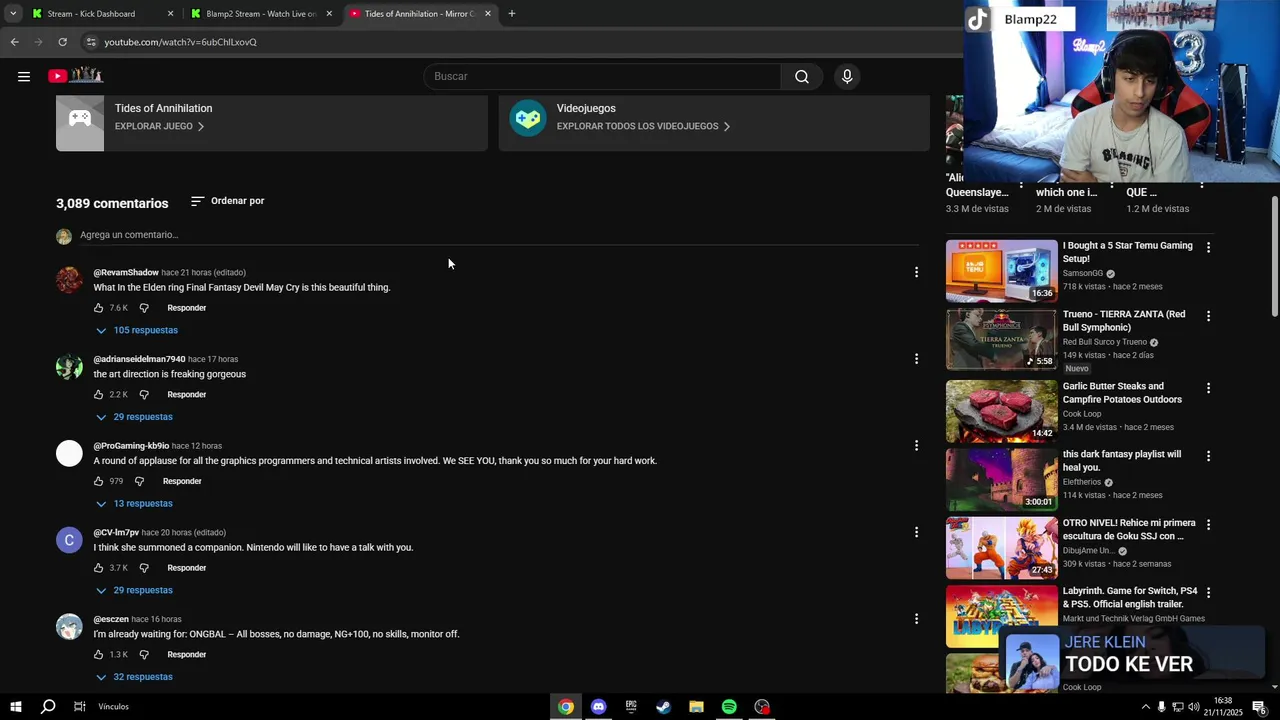Like the @esczen comment
The height and width of the screenshot is (720, 1280).
point(98,655)
